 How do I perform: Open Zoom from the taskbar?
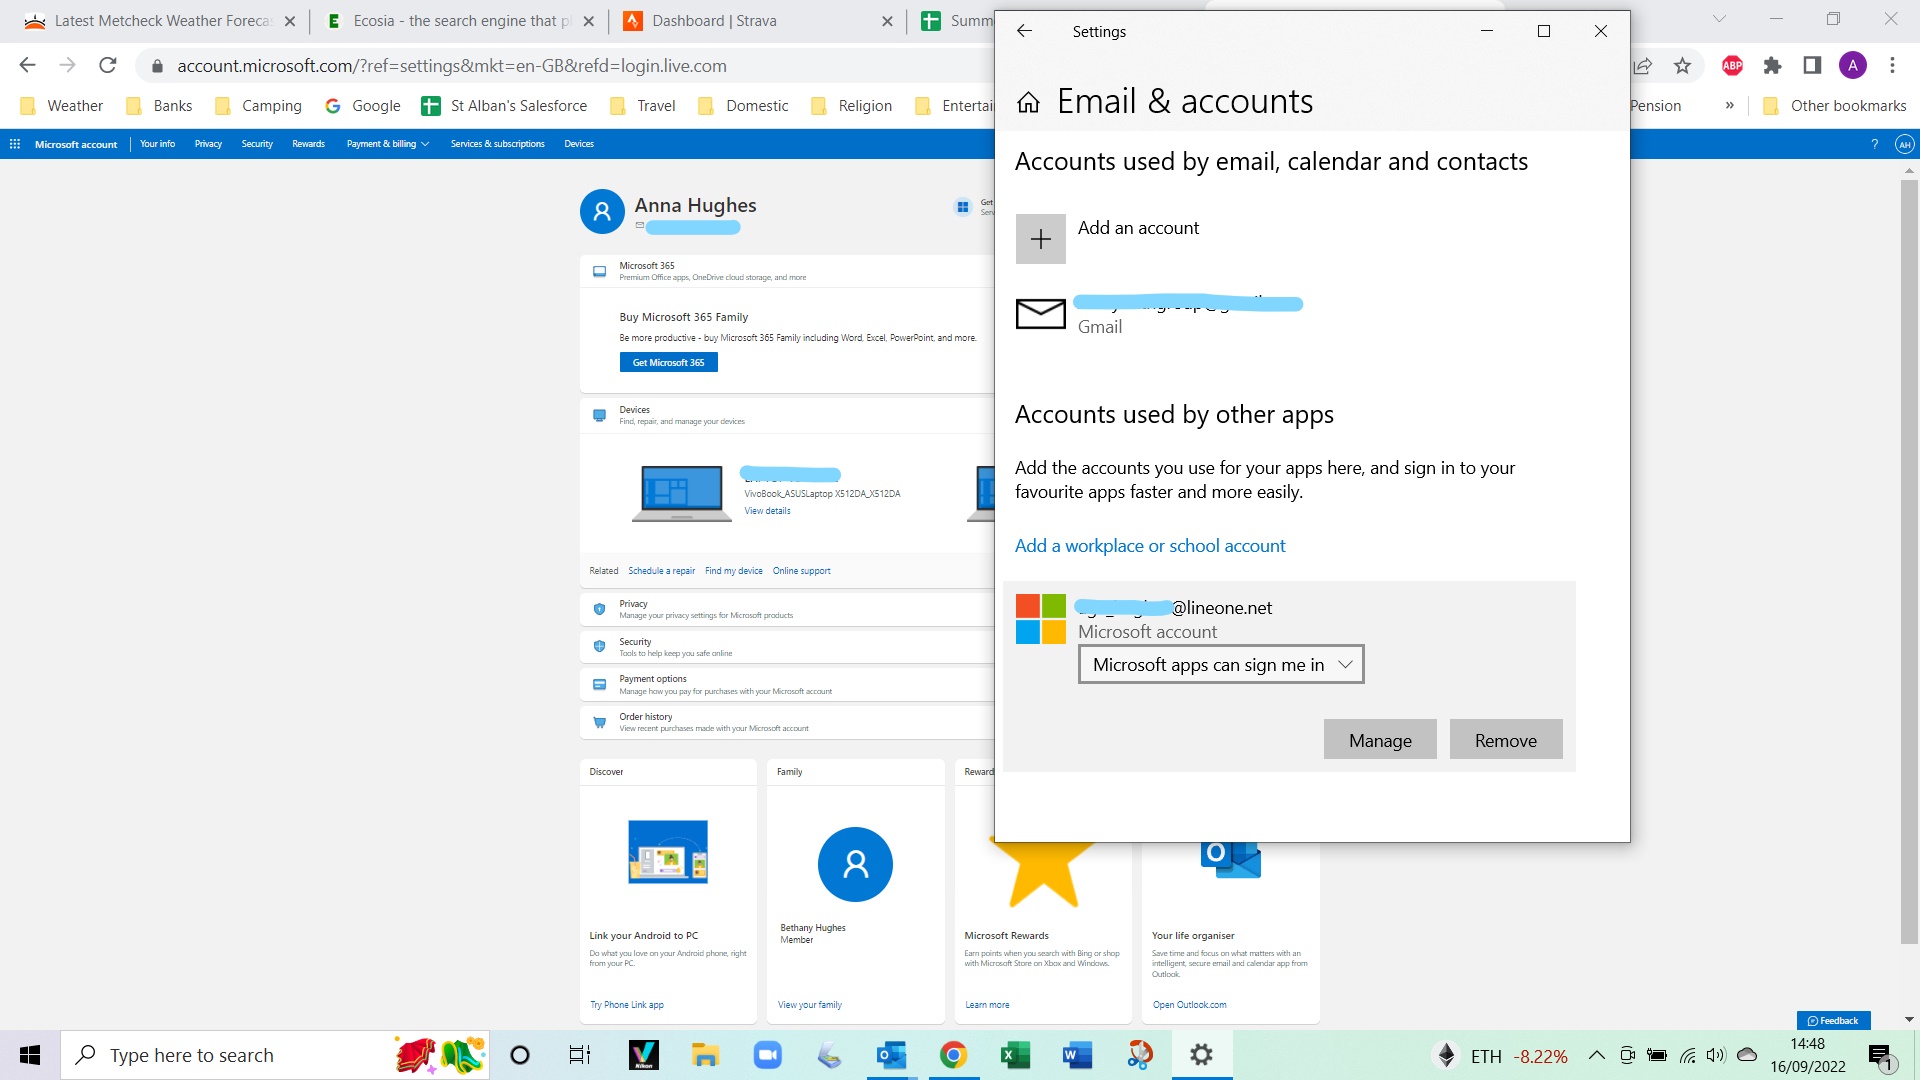[767, 1055]
